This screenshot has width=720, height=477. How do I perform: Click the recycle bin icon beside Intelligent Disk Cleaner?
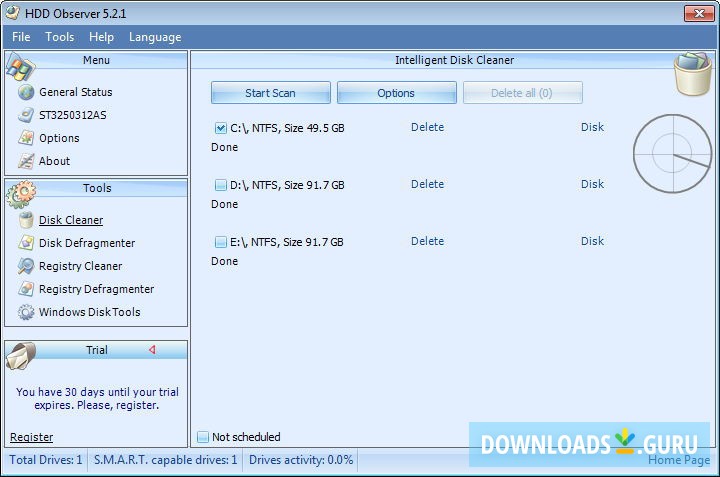tap(692, 74)
